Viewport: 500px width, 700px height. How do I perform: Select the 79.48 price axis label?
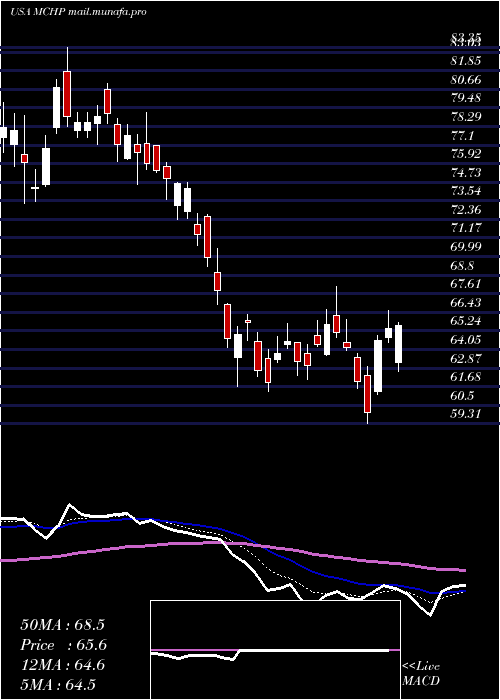click(465, 98)
